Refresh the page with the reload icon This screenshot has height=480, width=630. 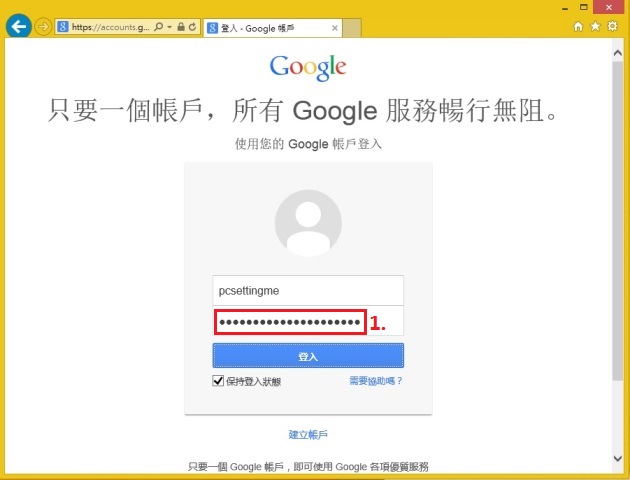click(192, 27)
